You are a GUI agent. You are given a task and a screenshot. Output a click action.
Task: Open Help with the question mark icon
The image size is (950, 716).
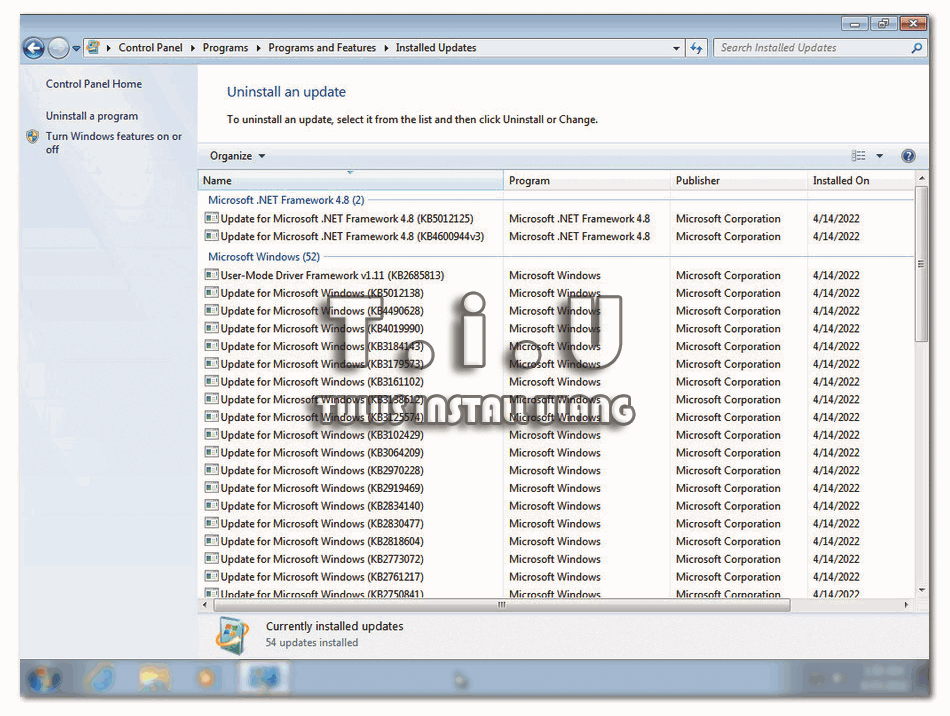908,156
